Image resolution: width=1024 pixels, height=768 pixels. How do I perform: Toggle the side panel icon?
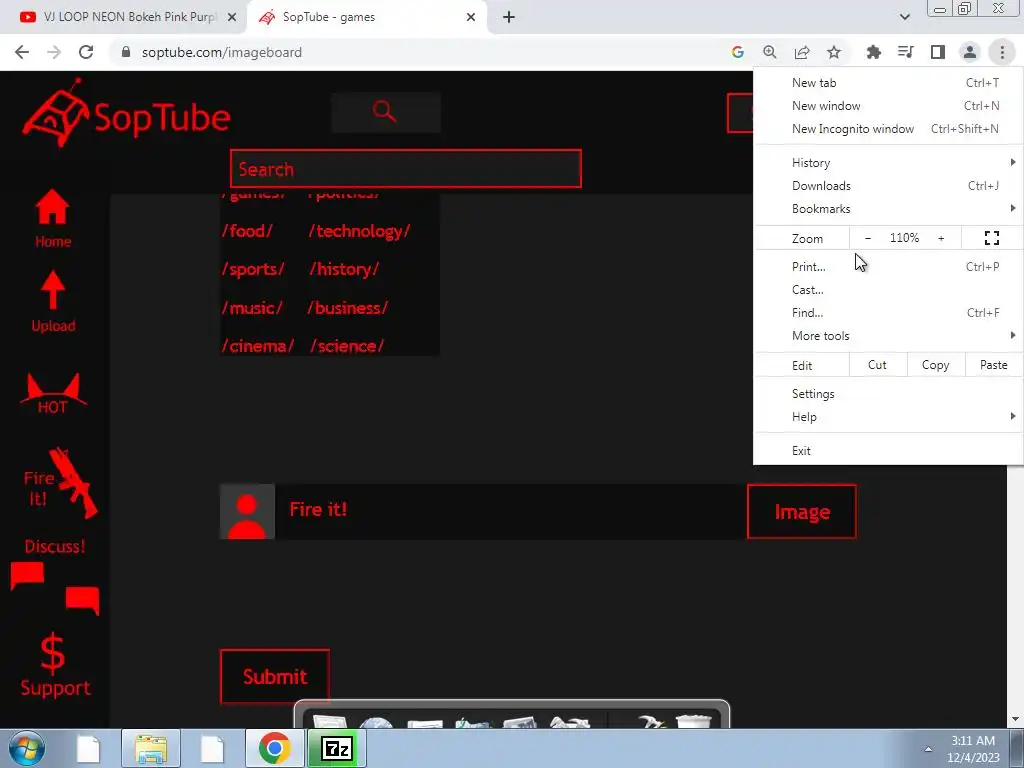coord(938,52)
